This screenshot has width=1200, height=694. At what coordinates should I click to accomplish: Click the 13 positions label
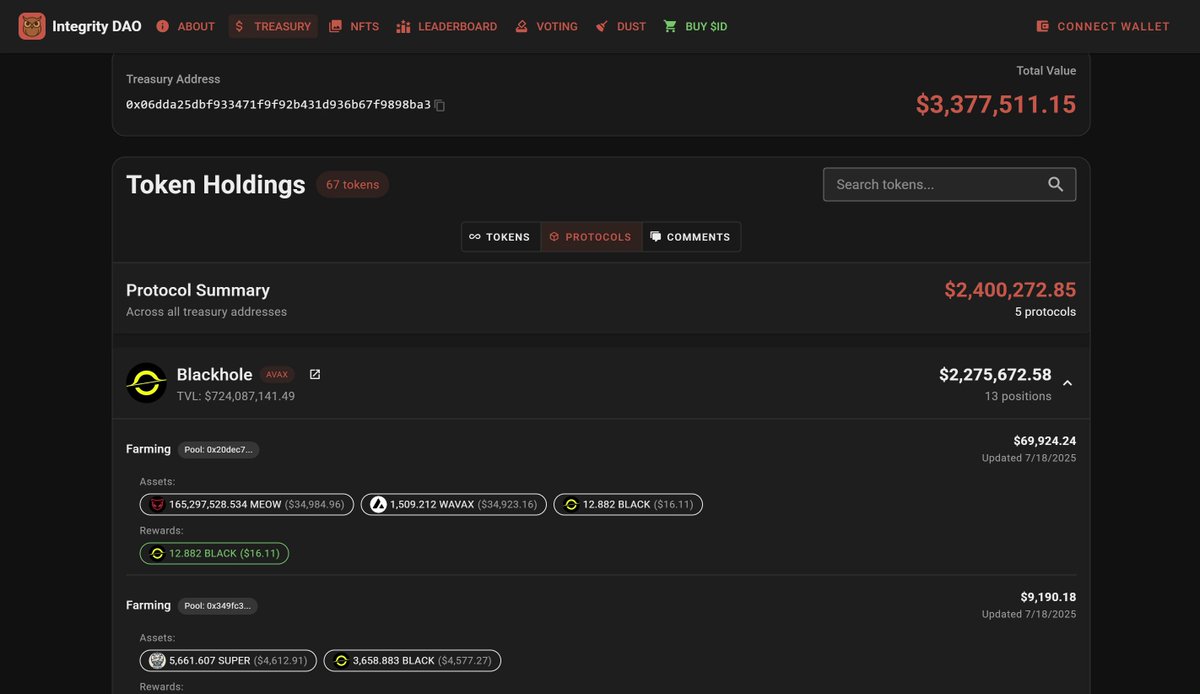[x=1018, y=396]
